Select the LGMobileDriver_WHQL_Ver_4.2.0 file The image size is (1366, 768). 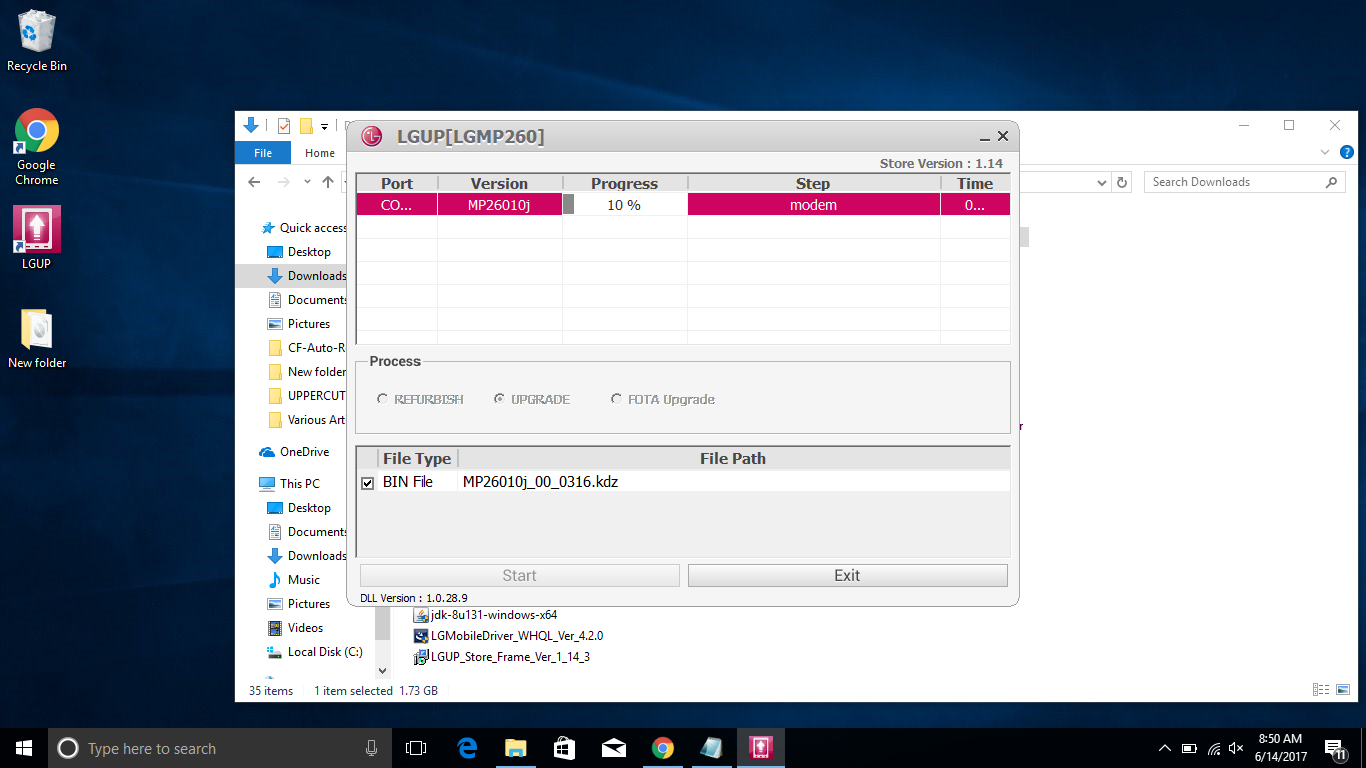tap(509, 636)
